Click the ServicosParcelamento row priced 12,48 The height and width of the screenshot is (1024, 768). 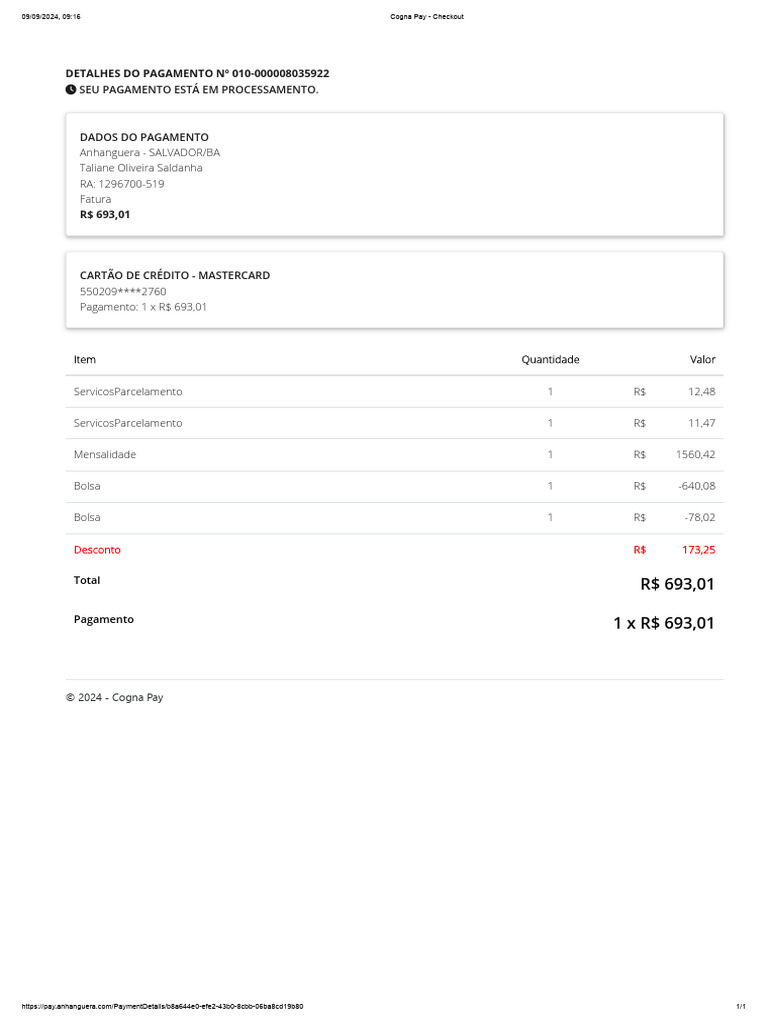click(128, 392)
